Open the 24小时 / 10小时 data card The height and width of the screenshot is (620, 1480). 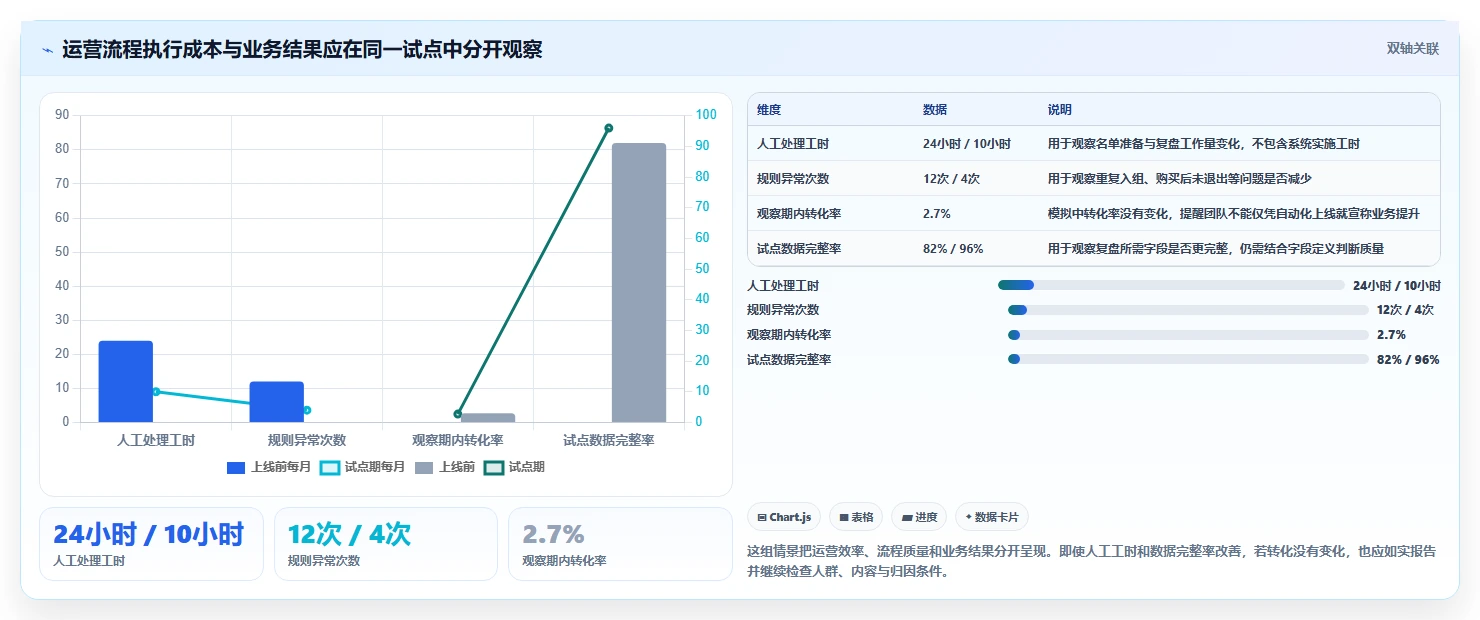(x=151, y=544)
